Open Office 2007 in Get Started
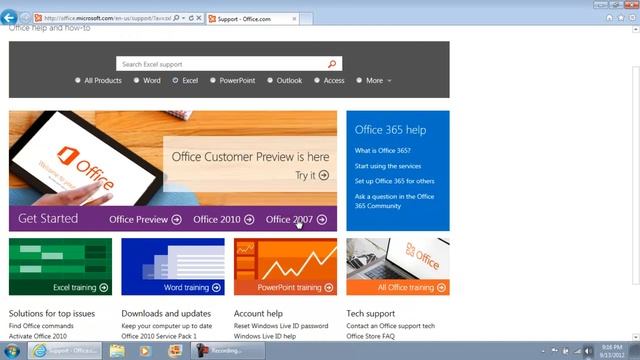The height and width of the screenshot is (360, 640). click(x=296, y=220)
